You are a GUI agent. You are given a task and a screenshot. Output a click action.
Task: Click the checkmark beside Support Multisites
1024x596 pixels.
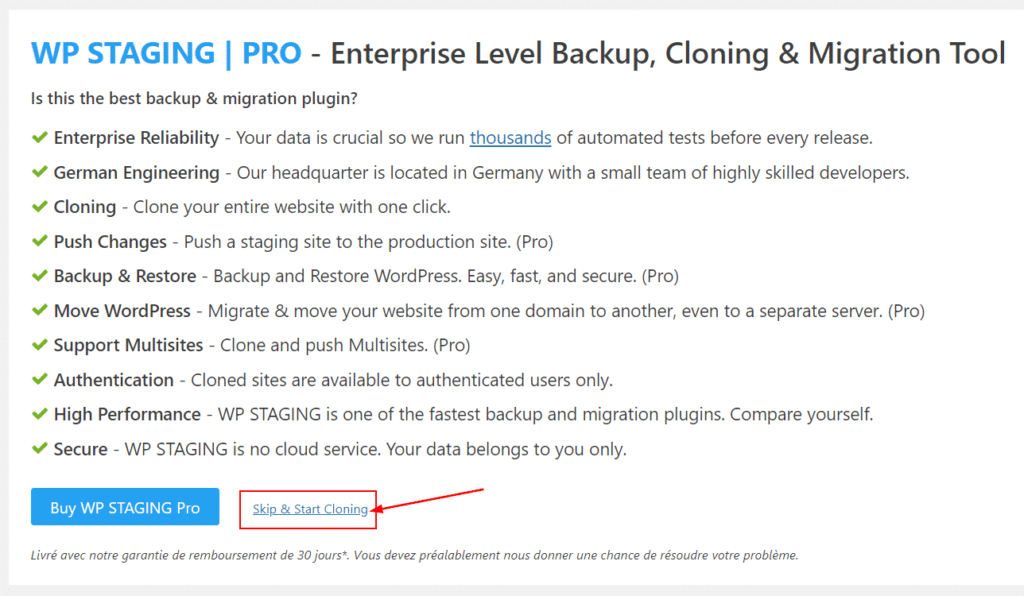pos(40,345)
